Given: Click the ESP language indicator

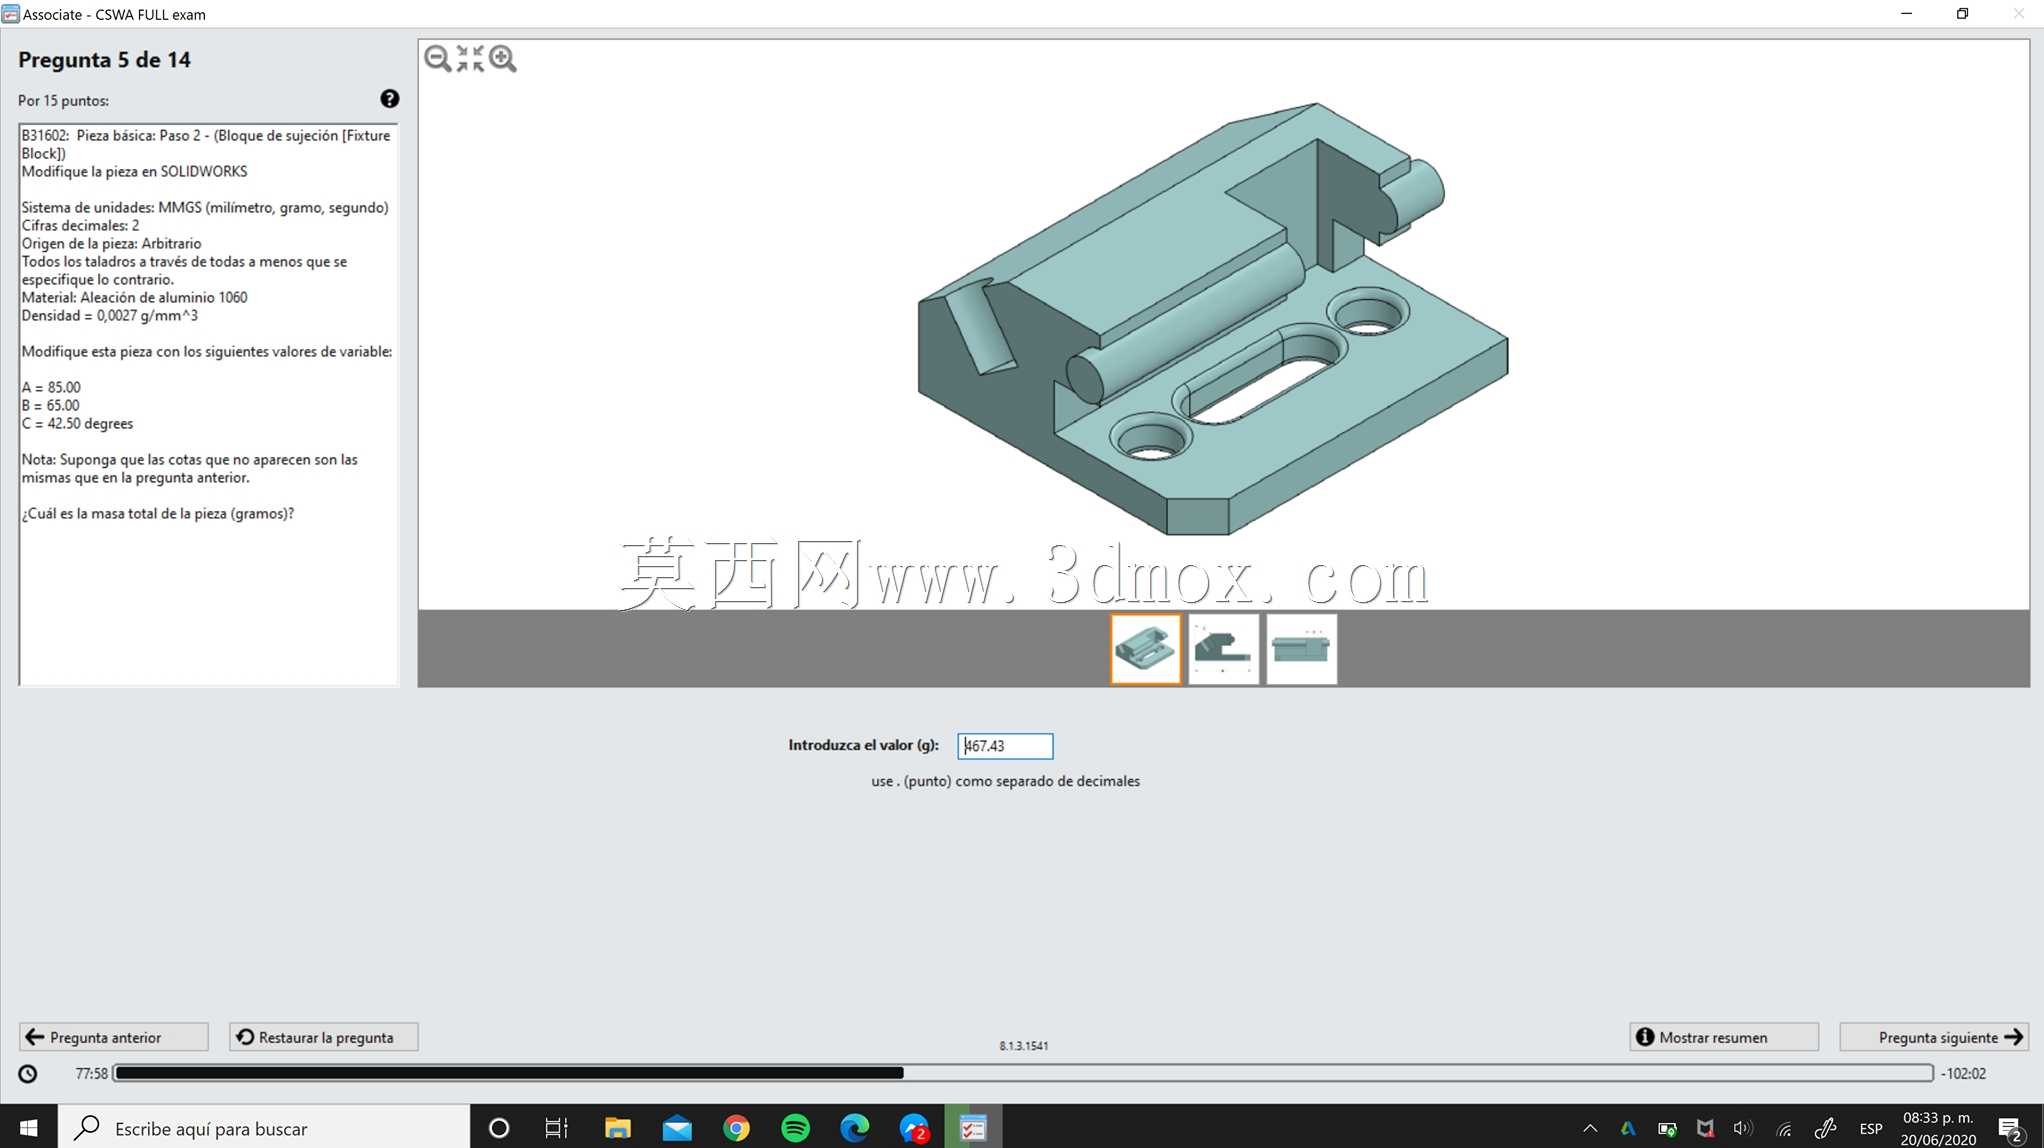Looking at the screenshot, I should (x=1870, y=1129).
